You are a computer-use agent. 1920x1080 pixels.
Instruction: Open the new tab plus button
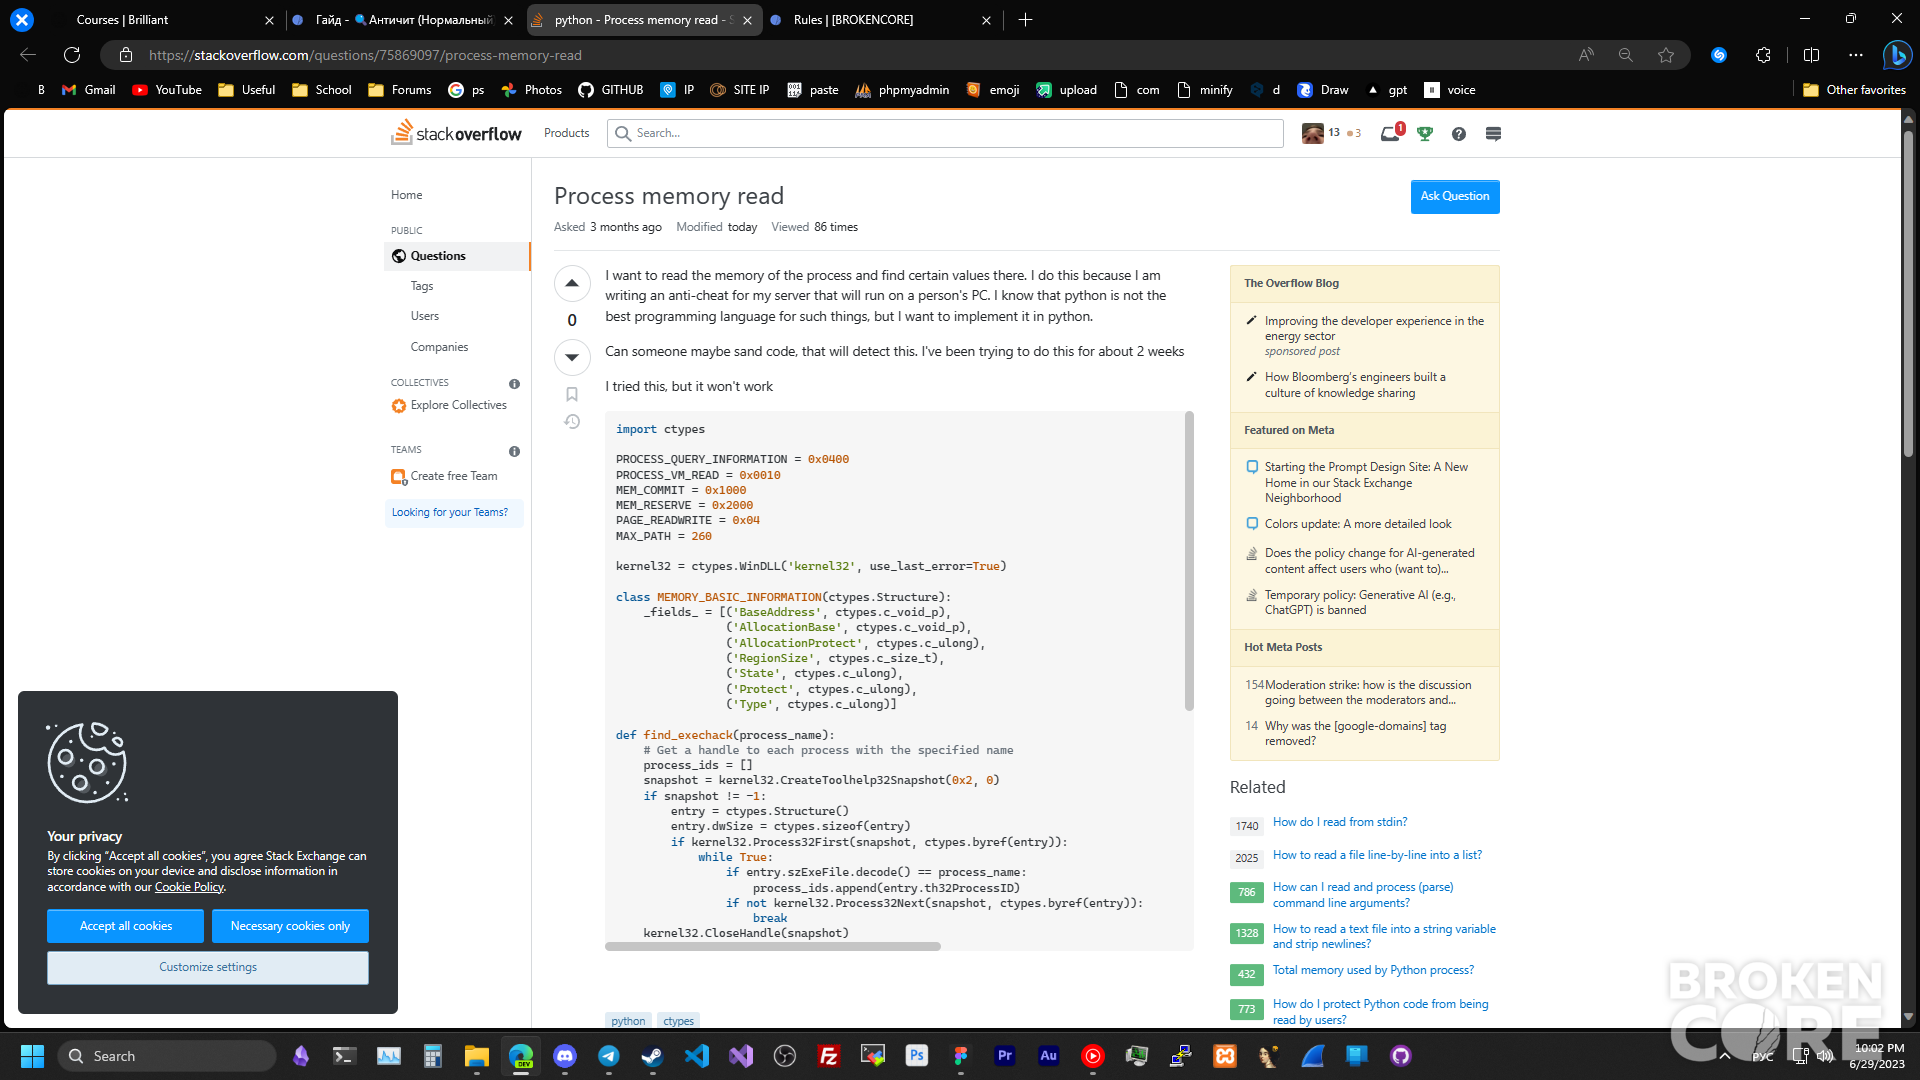pos(1025,20)
